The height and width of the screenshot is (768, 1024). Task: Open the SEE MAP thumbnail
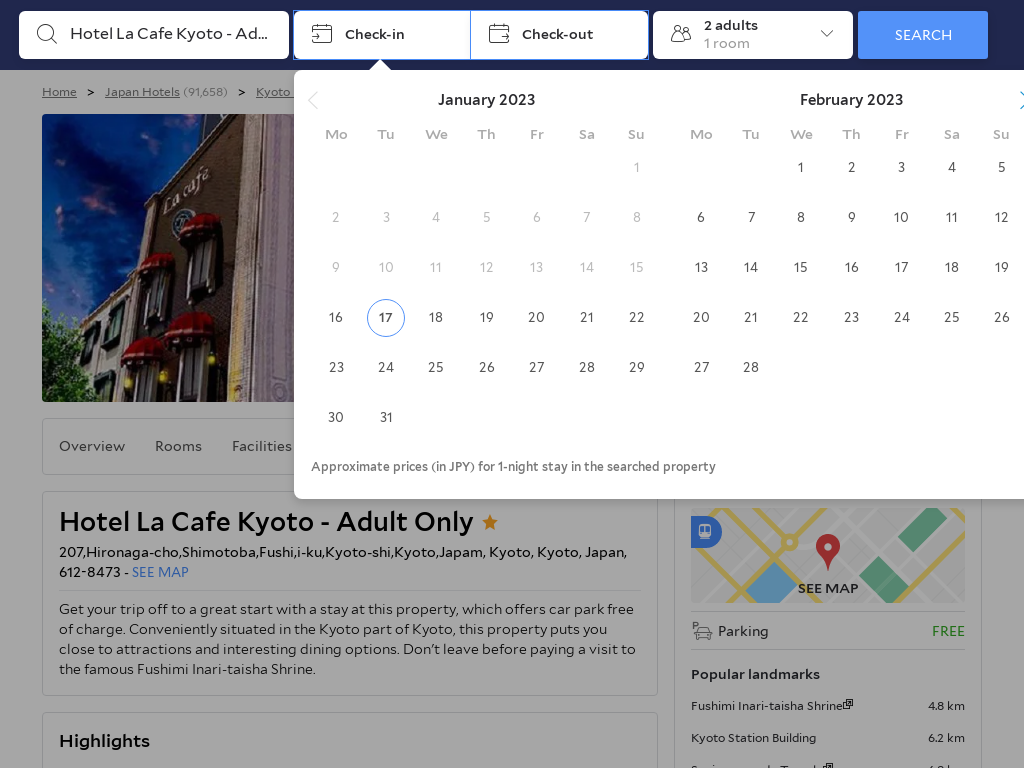coord(828,556)
